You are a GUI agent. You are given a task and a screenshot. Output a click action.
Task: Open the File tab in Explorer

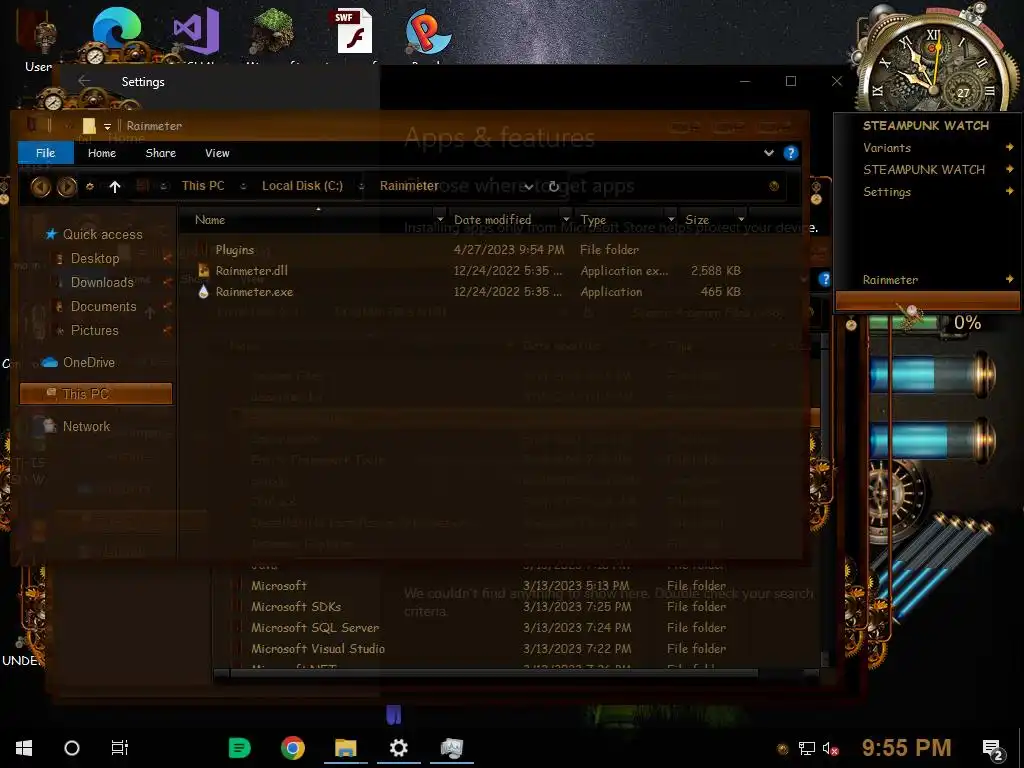46,153
